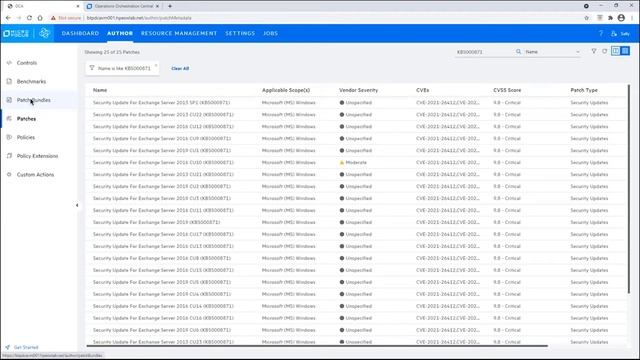The image size is (640, 360).
Task: Open the search-by Name dropdown
Action: click(552, 52)
